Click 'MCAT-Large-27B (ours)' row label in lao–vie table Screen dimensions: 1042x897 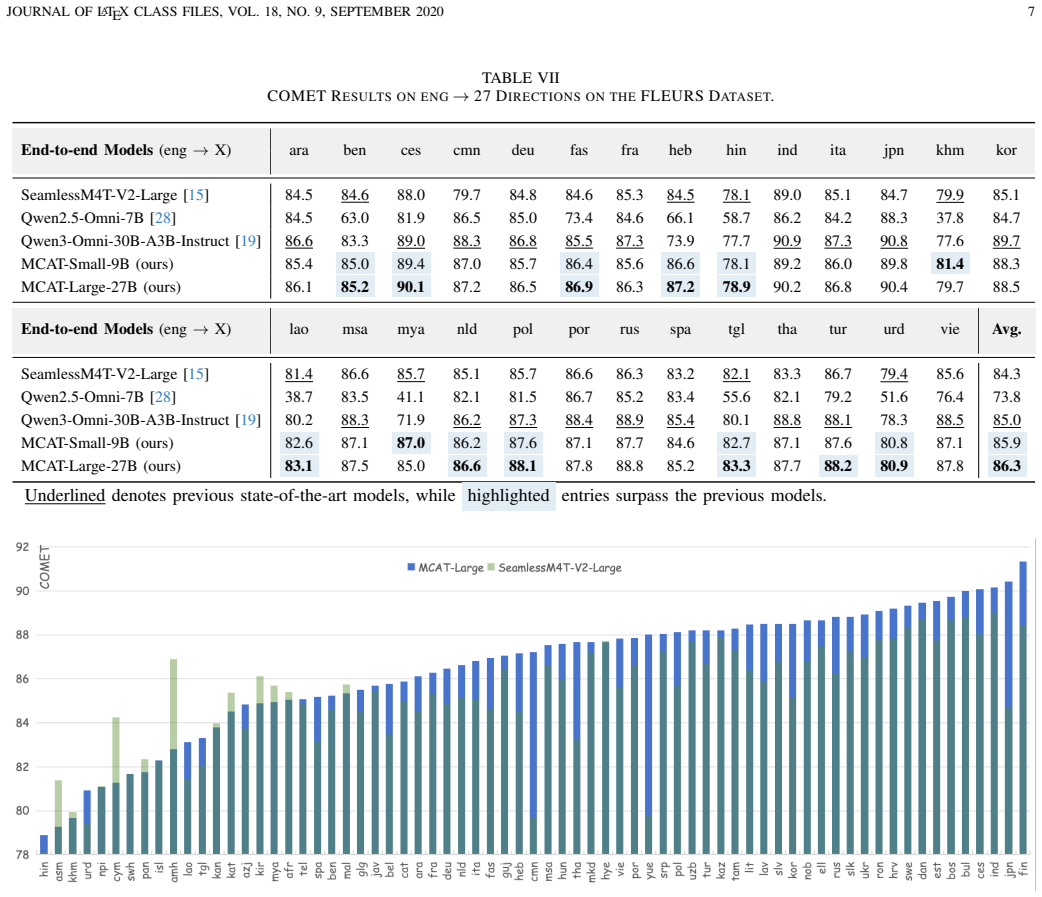pos(100,466)
